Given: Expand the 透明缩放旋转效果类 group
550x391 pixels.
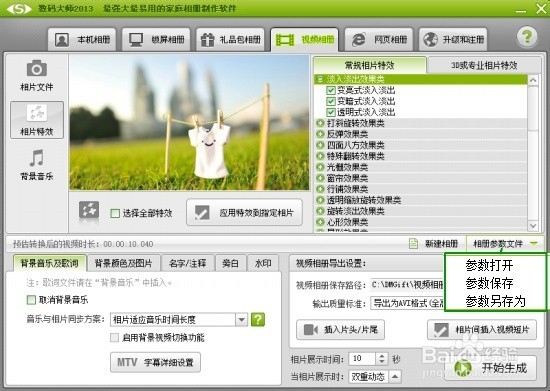Looking at the screenshot, I should [x=320, y=200].
